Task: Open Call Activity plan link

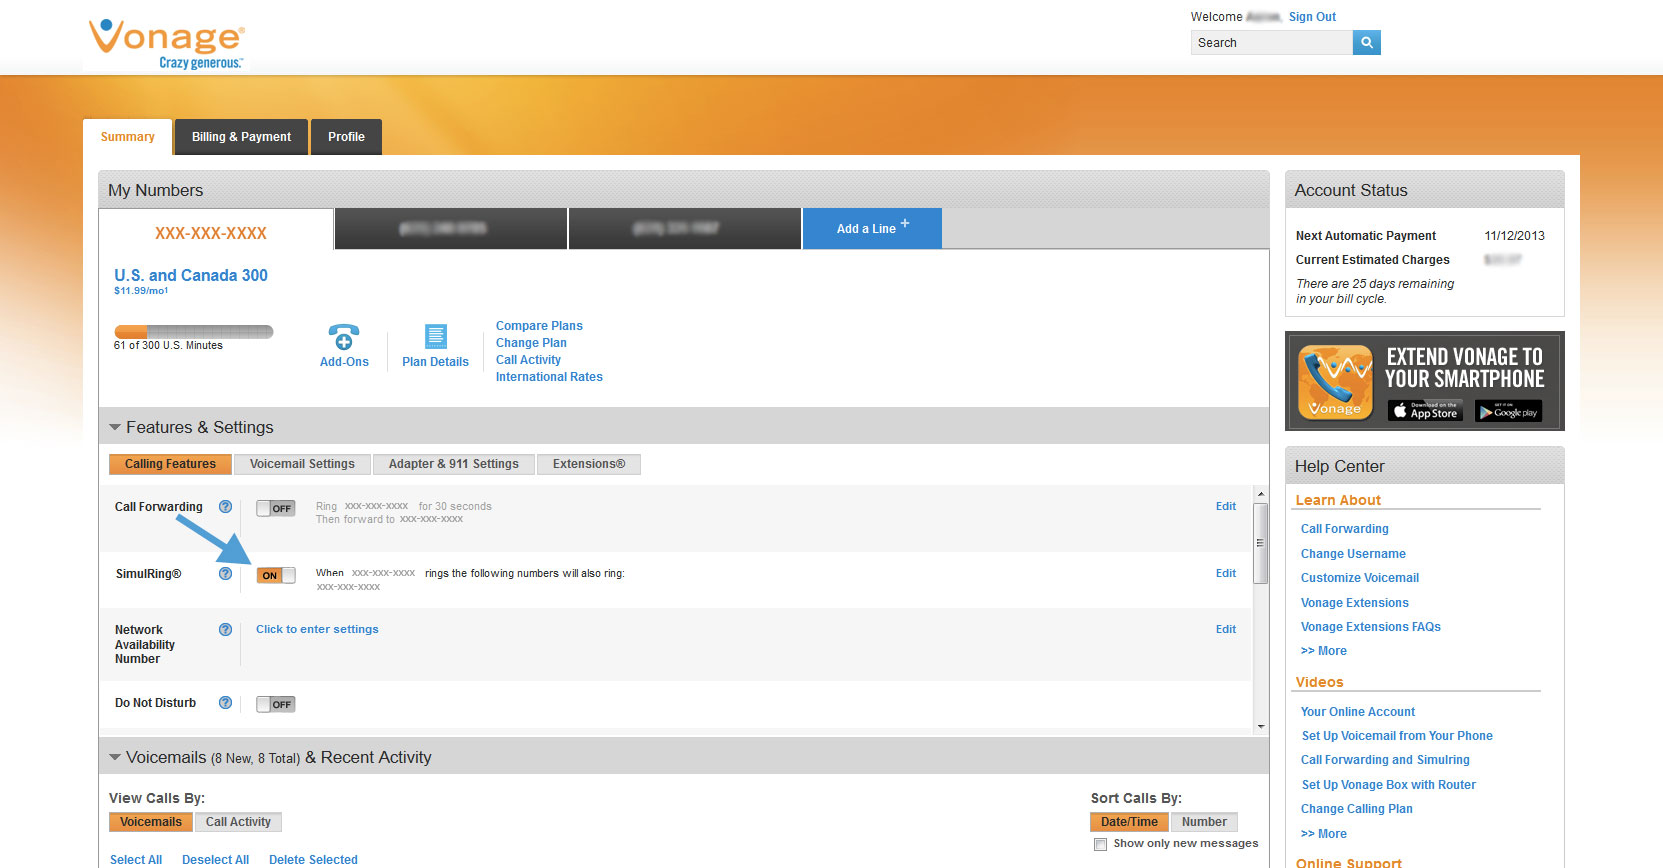Action: (x=528, y=360)
